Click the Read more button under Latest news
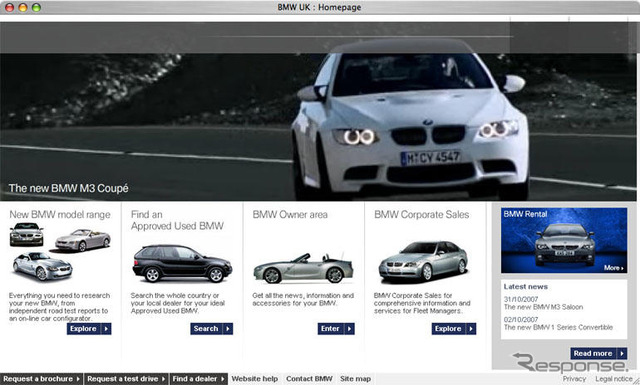640x385 pixels. 599,353
